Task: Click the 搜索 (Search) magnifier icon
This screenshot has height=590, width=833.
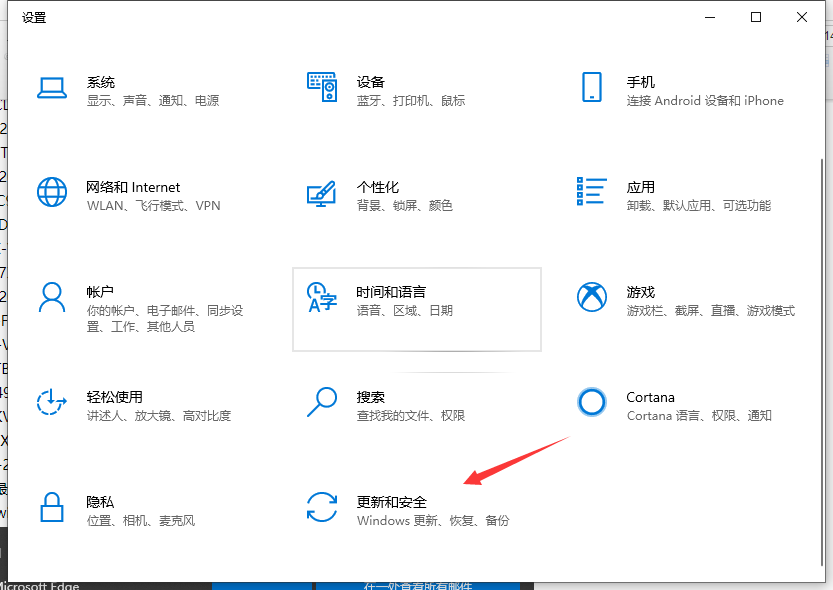Action: click(x=322, y=402)
